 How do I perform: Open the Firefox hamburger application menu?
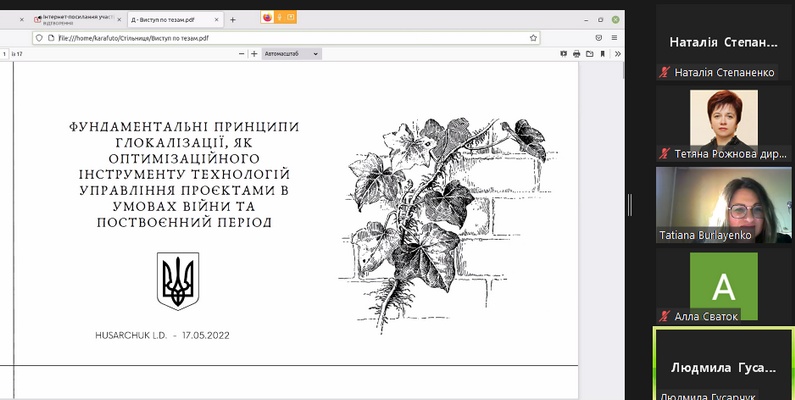tap(616, 37)
